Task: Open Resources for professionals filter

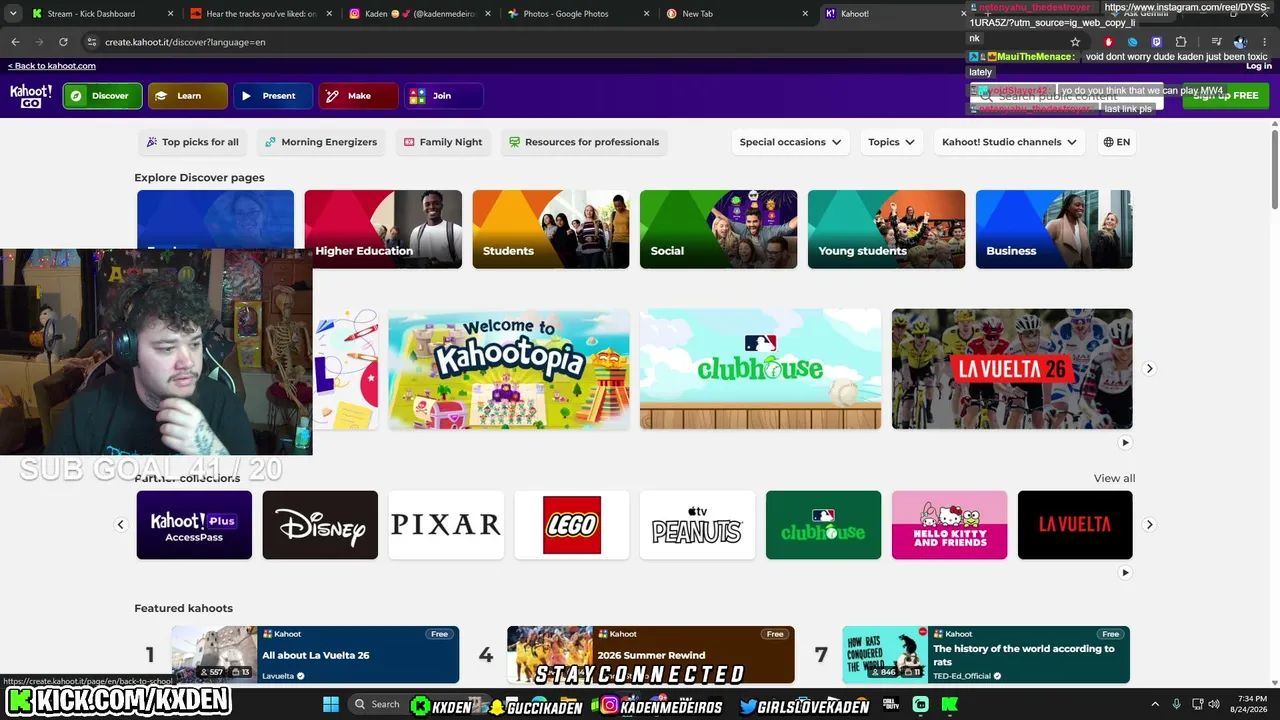Action: 584,142
